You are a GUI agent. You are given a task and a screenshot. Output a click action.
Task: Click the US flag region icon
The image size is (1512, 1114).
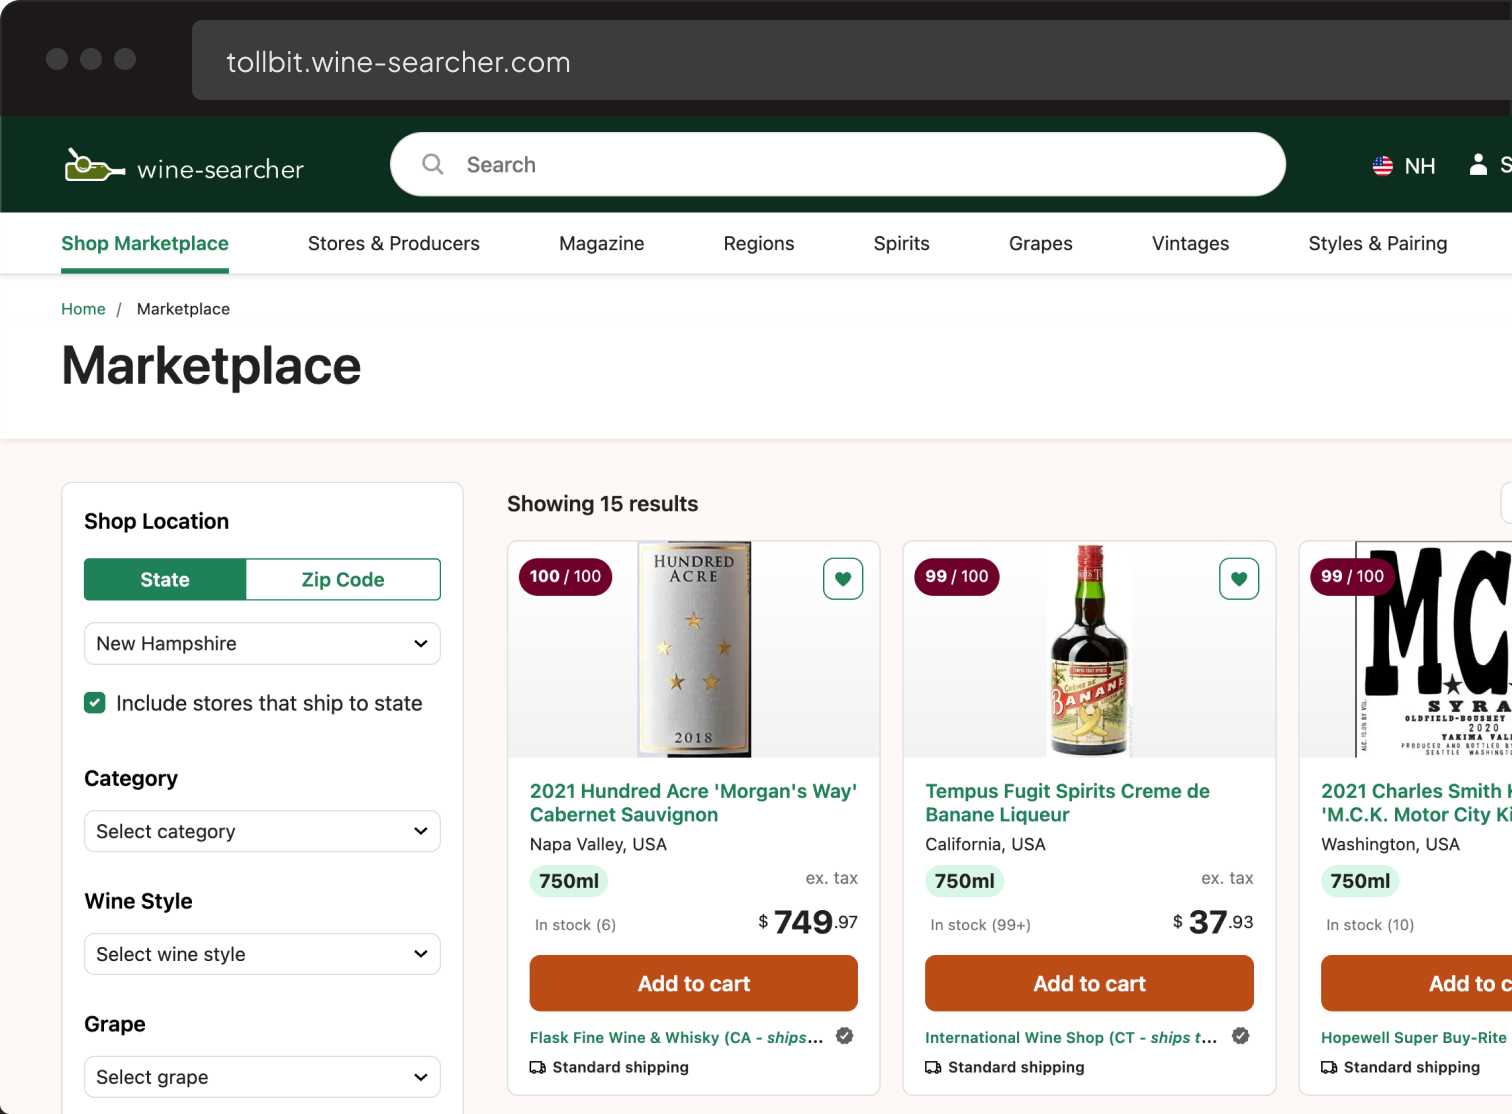[1382, 166]
